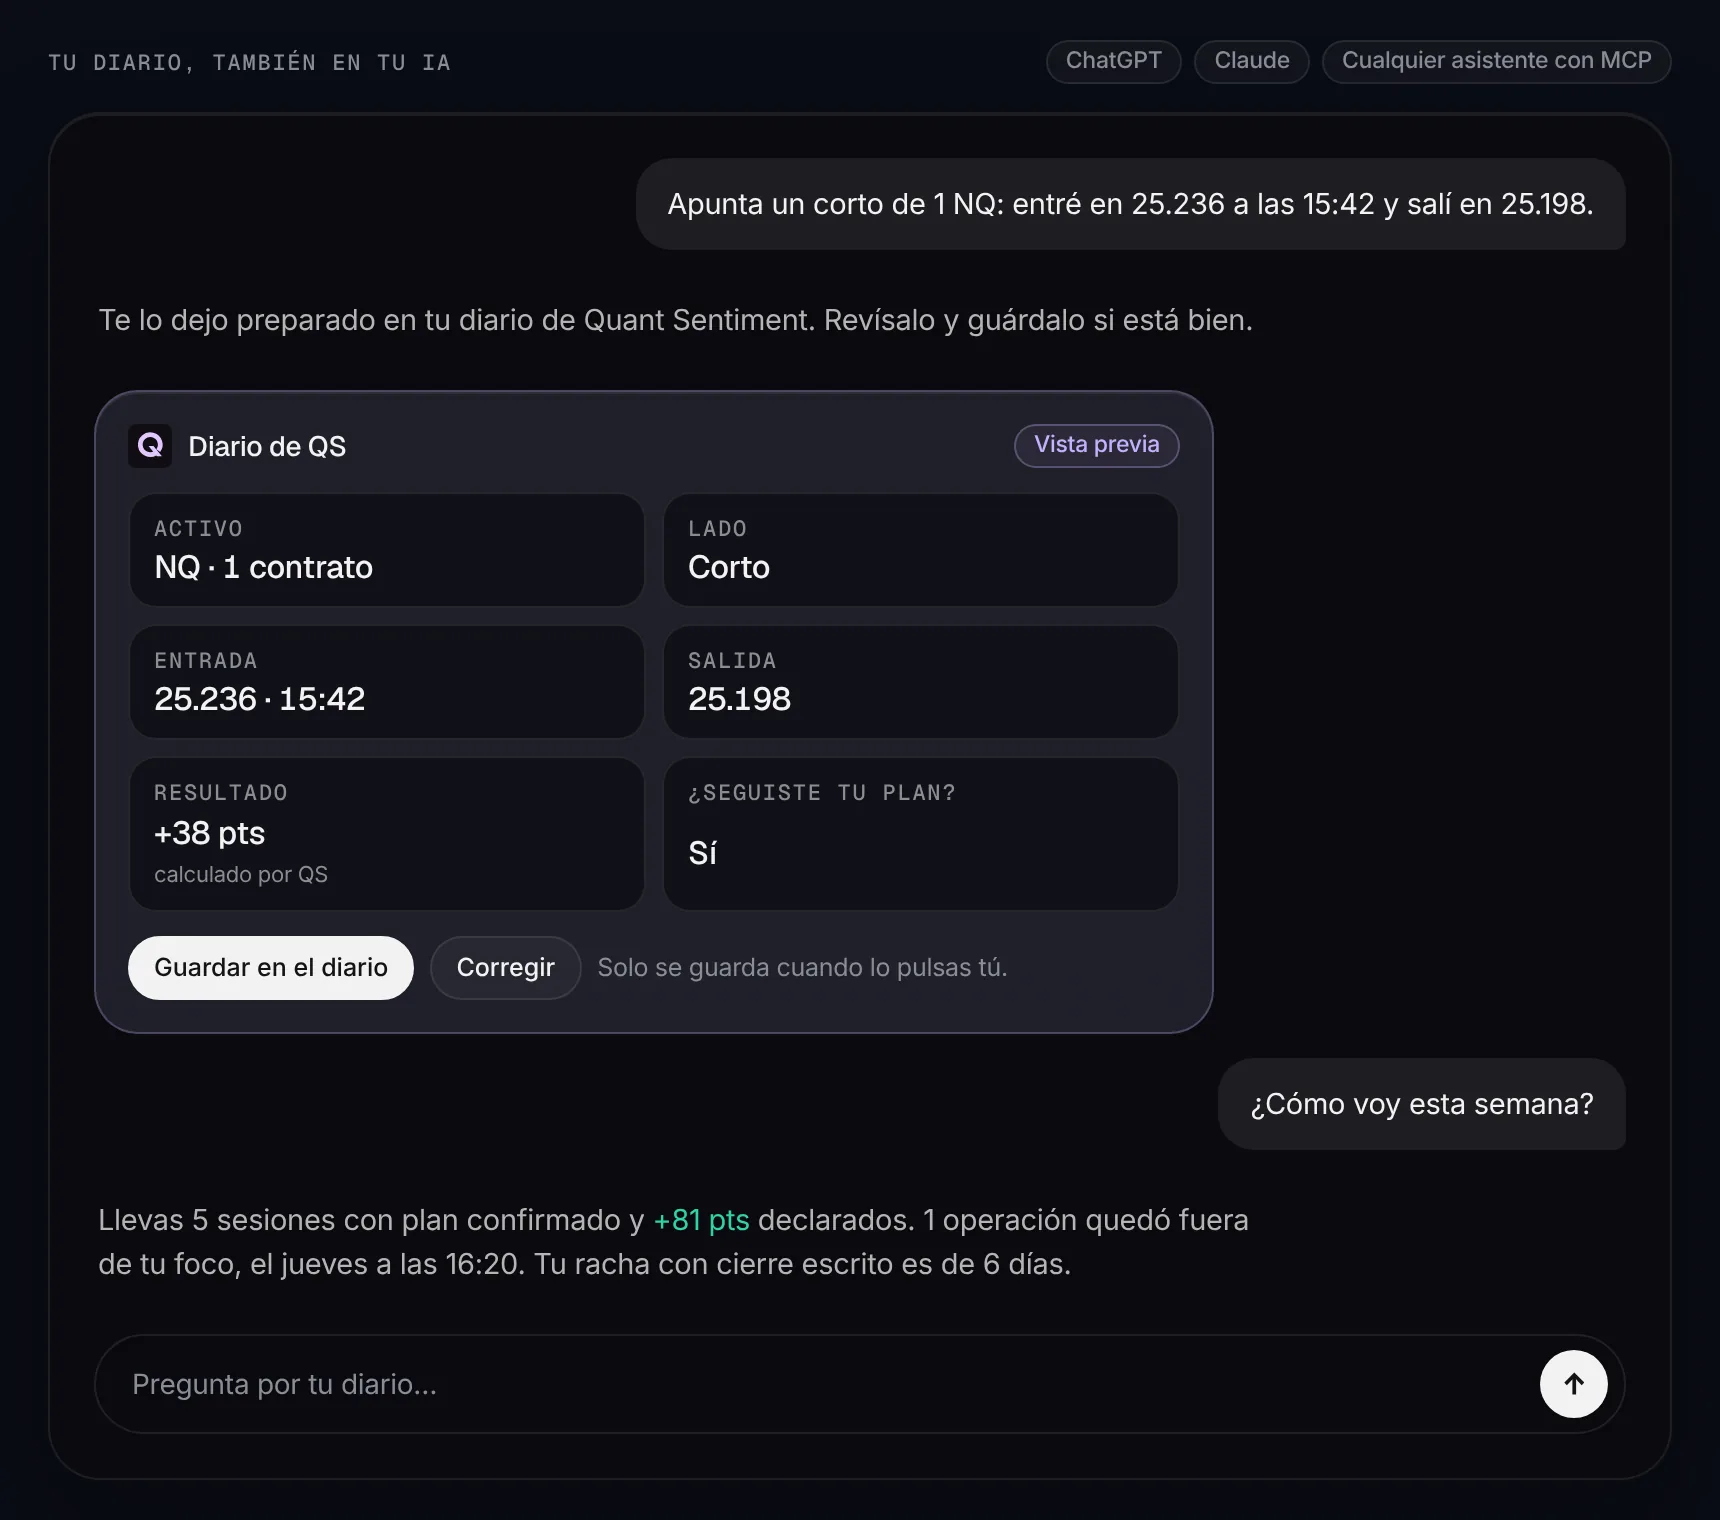
Task: Click the ENTRADA field '25.236 · 15:42'
Action: point(387,682)
